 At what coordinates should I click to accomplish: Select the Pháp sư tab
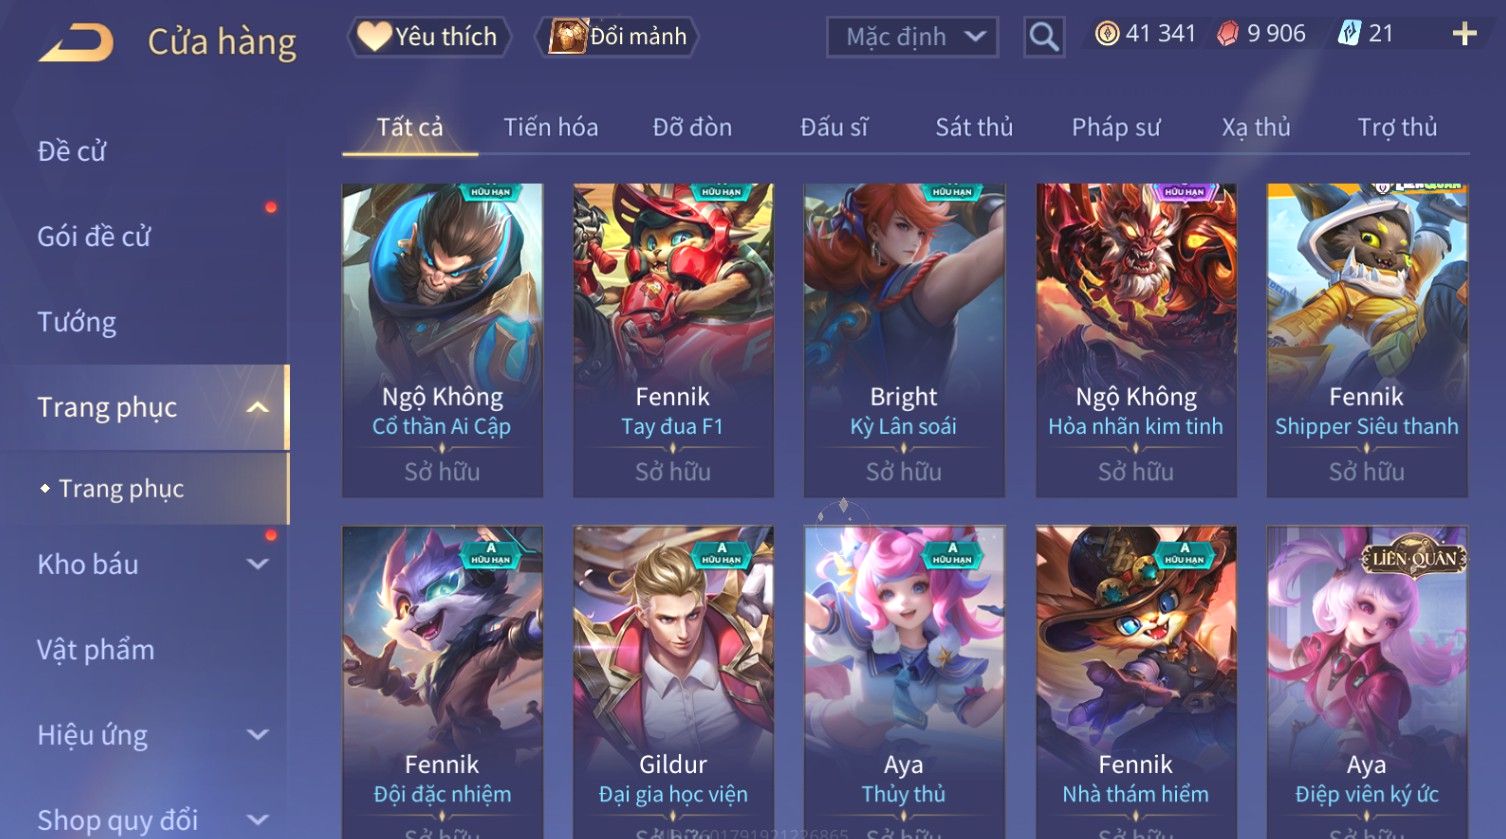(1116, 127)
